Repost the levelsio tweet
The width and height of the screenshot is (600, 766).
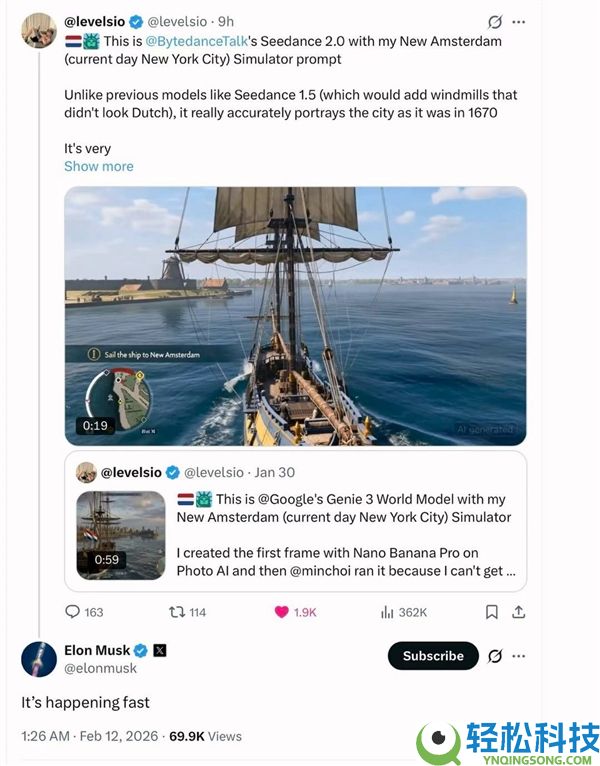click(174, 612)
